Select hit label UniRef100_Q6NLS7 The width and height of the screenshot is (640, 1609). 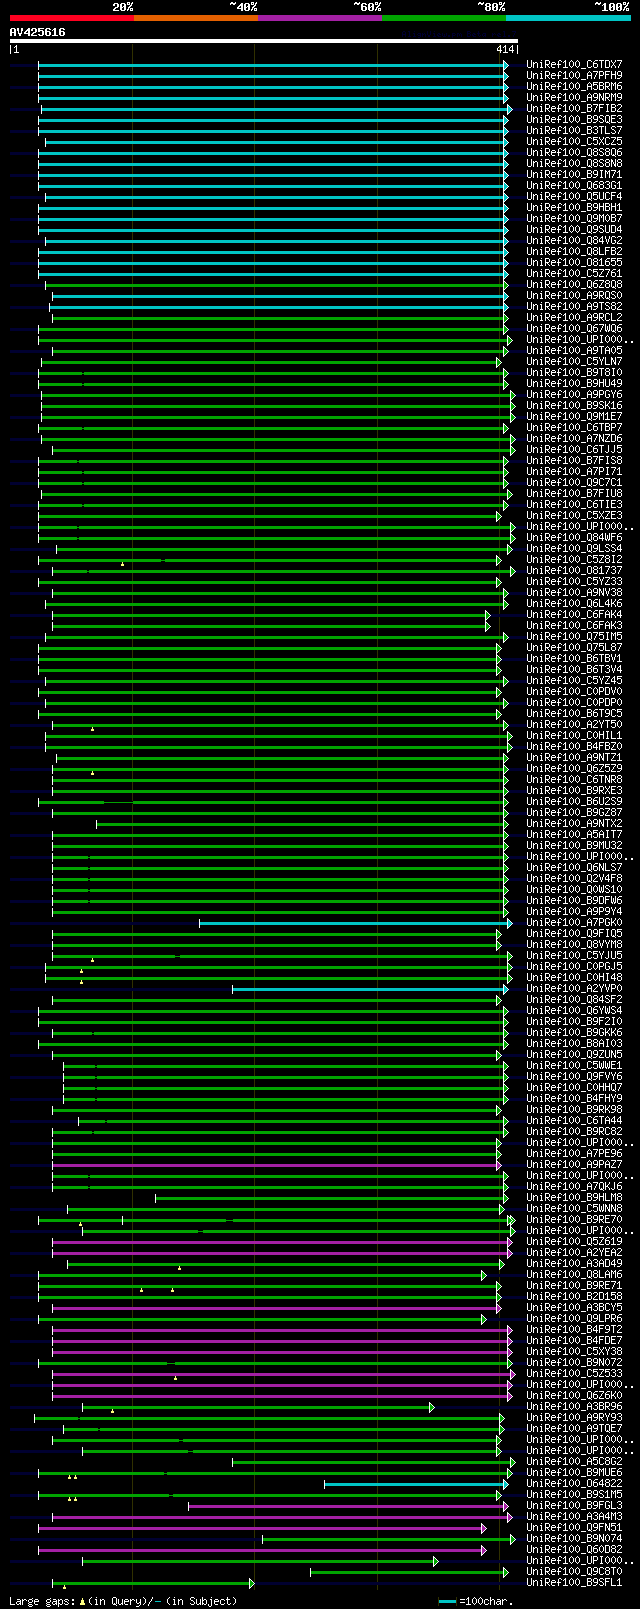pos(574,867)
